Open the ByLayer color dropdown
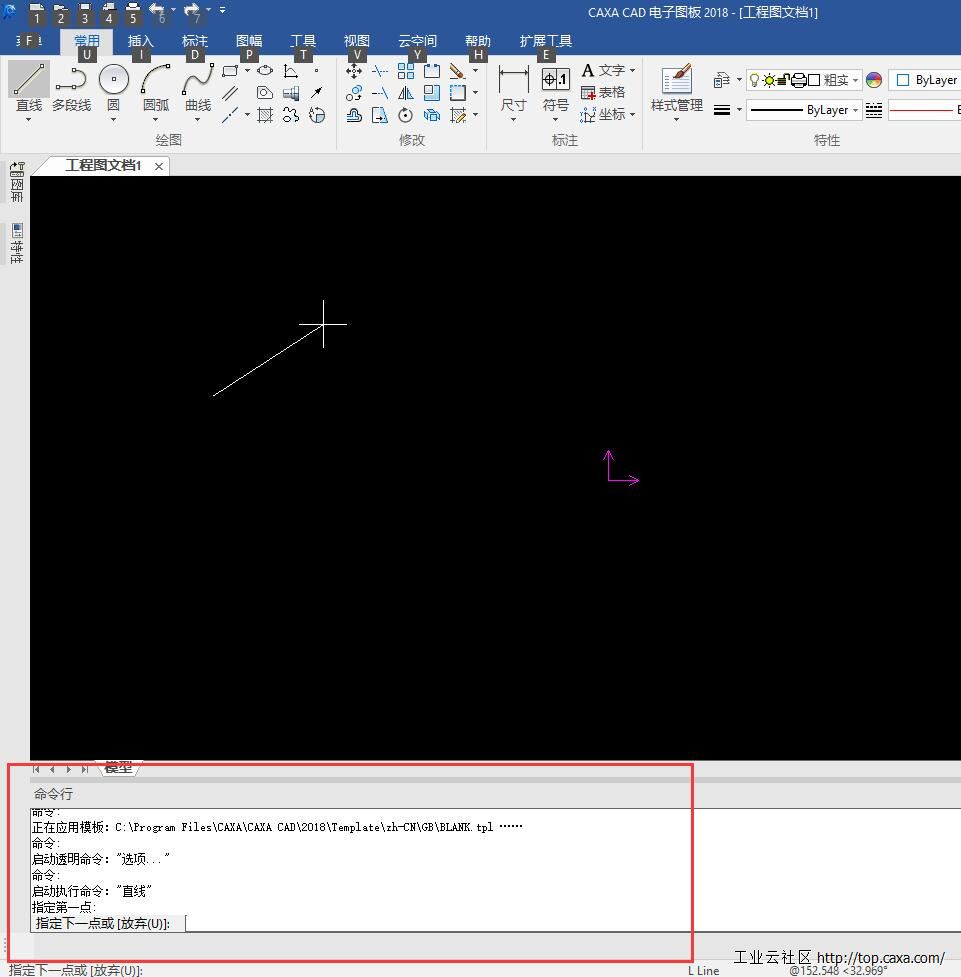961x977 pixels. pyautogui.click(x=925, y=80)
